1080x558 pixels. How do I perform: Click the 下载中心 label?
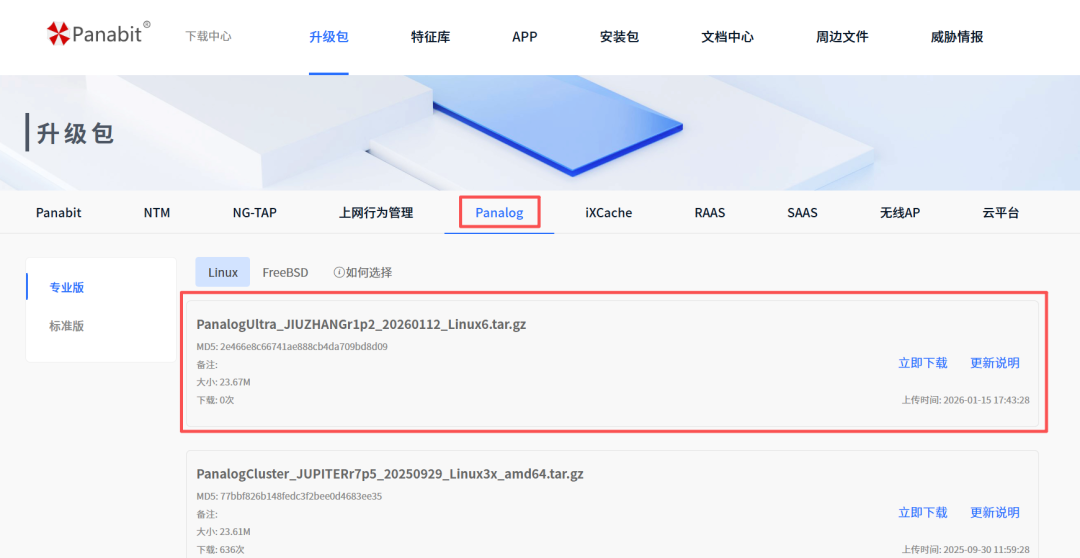pos(208,37)
